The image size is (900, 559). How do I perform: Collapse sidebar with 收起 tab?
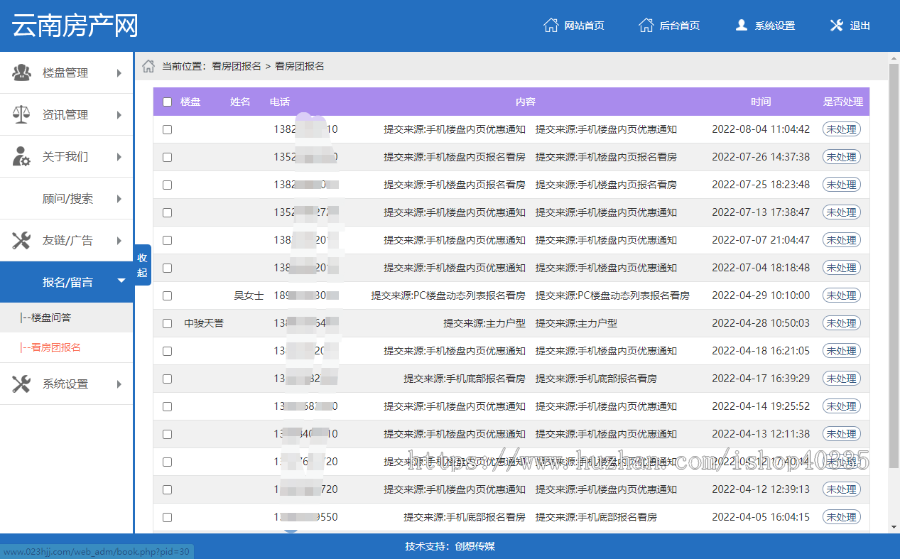point(142,265)
